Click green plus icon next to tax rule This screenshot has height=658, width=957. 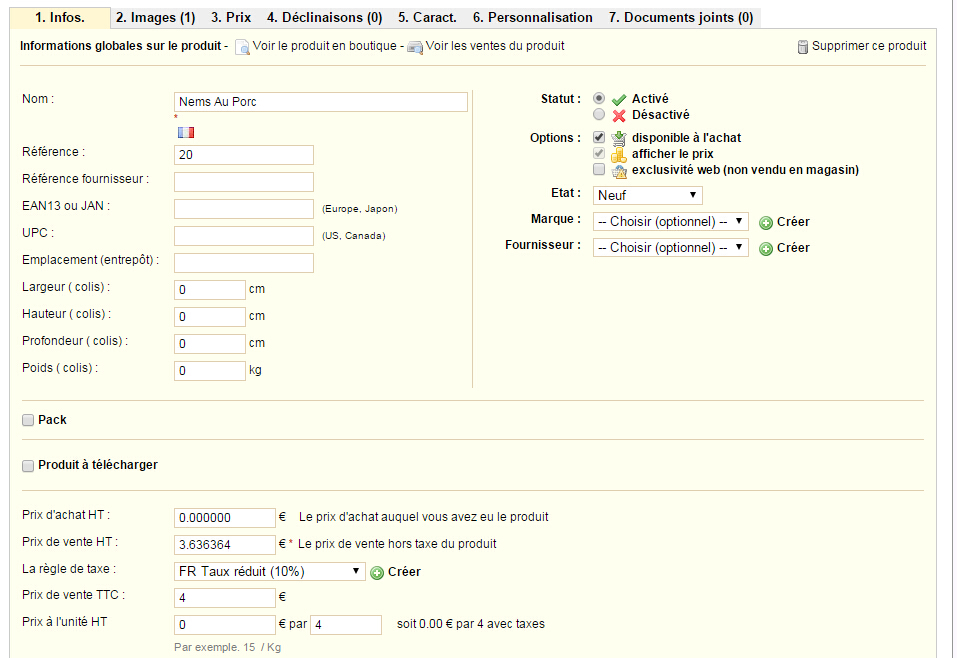click(x=377, y=573)
